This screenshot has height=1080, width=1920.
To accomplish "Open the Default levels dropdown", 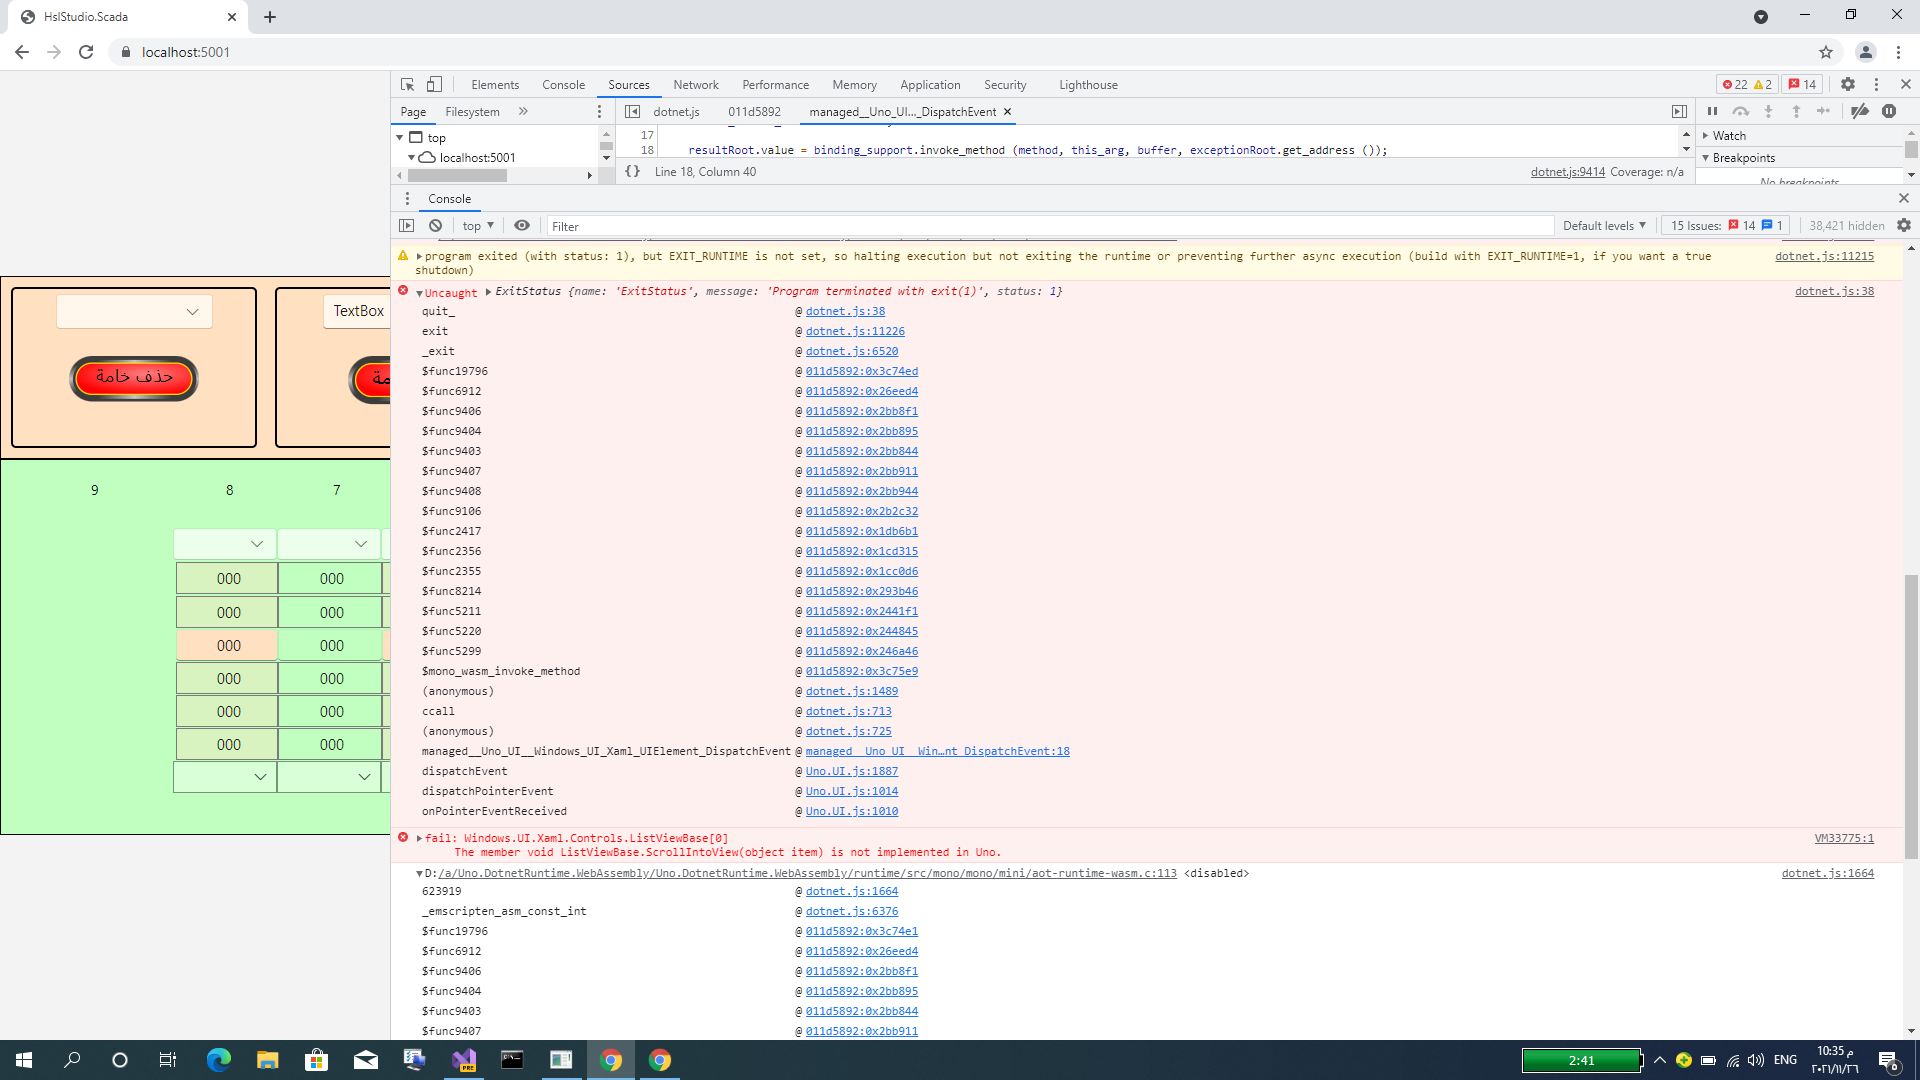I will [1603, 225].
